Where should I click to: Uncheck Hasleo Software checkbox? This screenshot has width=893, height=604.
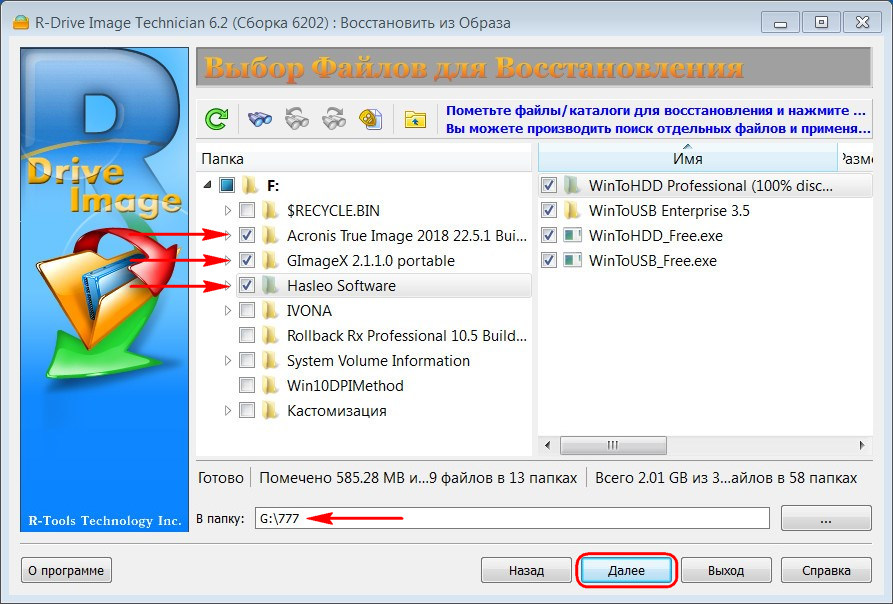247,285
